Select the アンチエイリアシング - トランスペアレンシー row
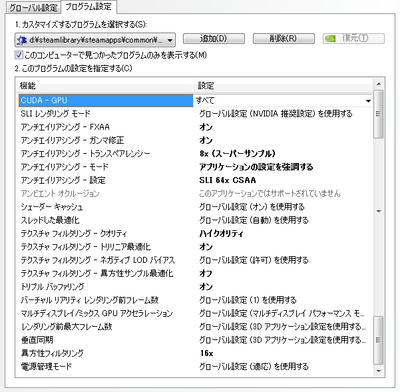Viewport: 400px width, 392px height. coord(195,154)
